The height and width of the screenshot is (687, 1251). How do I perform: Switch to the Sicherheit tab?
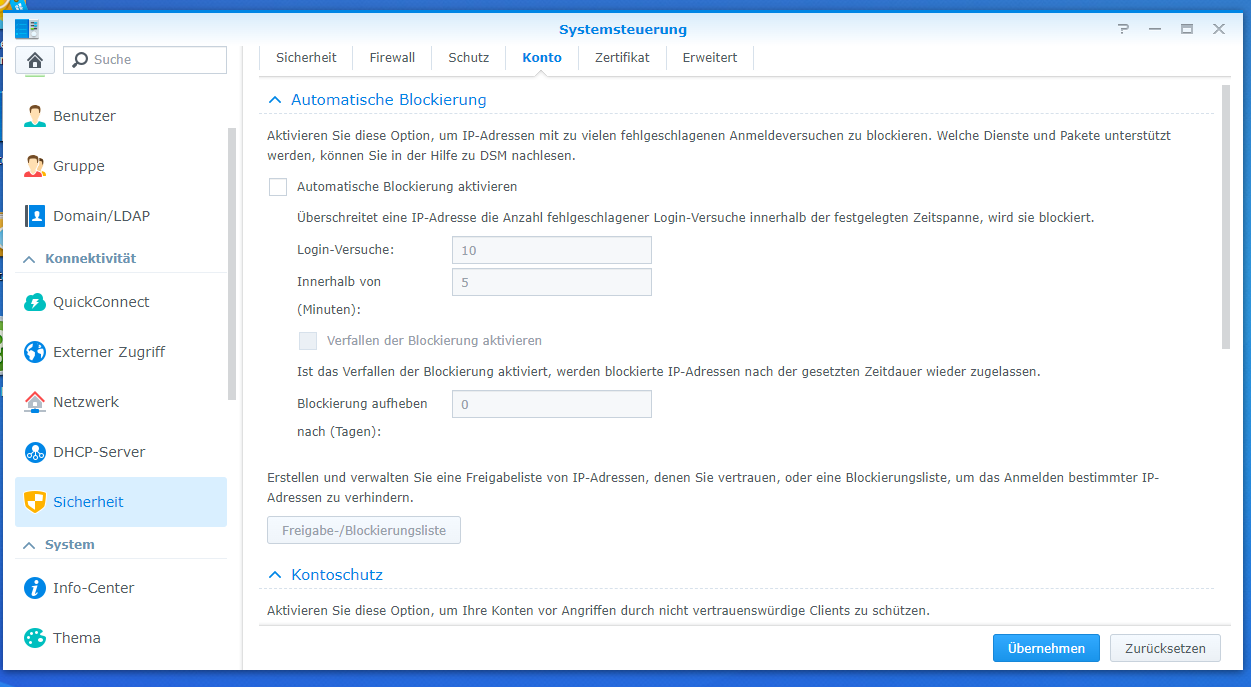tap(306, 58)
